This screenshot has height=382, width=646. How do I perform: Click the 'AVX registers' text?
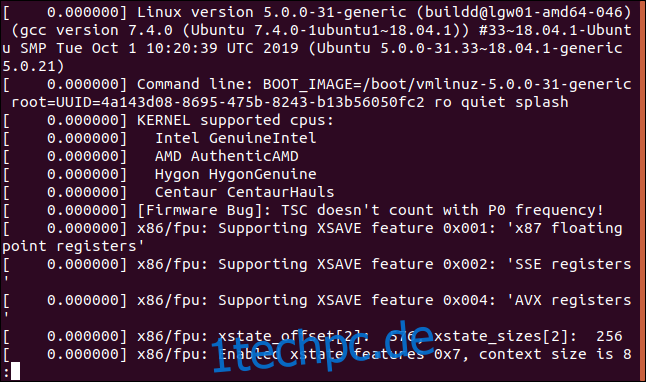(573, 300)
